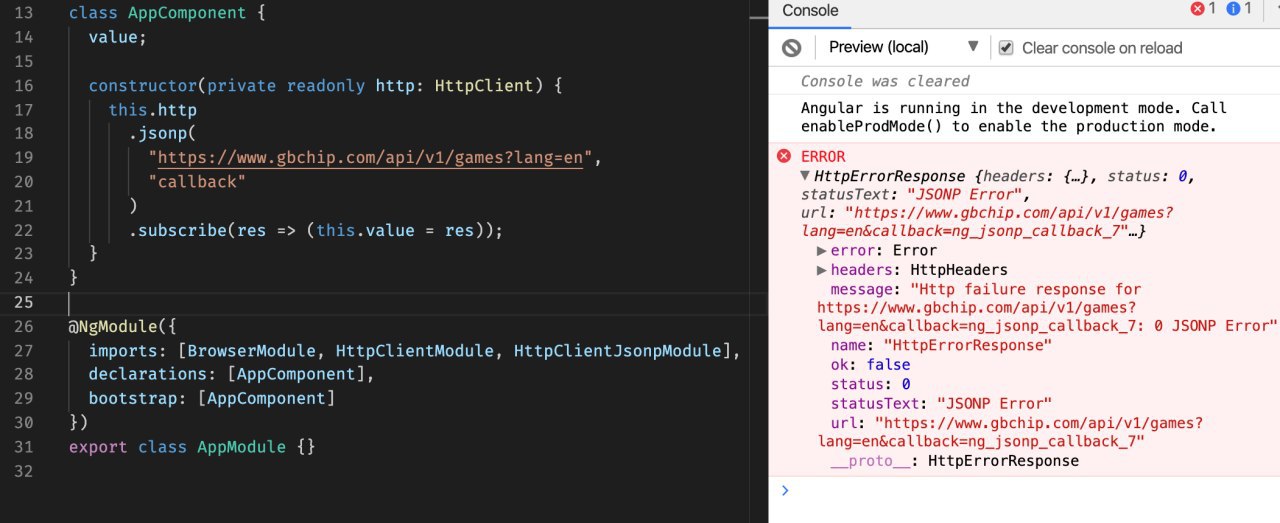Screen dimensions: 1280x523
Task: Click HttpClientJsonpModule in imports array
Action: tap(617, 350)
